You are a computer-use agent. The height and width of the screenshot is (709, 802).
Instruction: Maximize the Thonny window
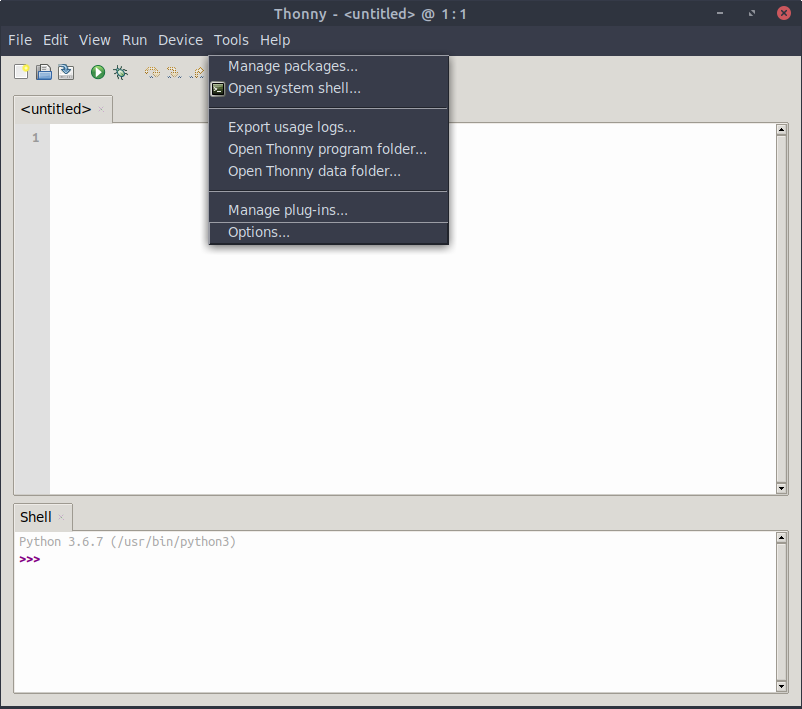pyautogui.click(x=752, y=13)
